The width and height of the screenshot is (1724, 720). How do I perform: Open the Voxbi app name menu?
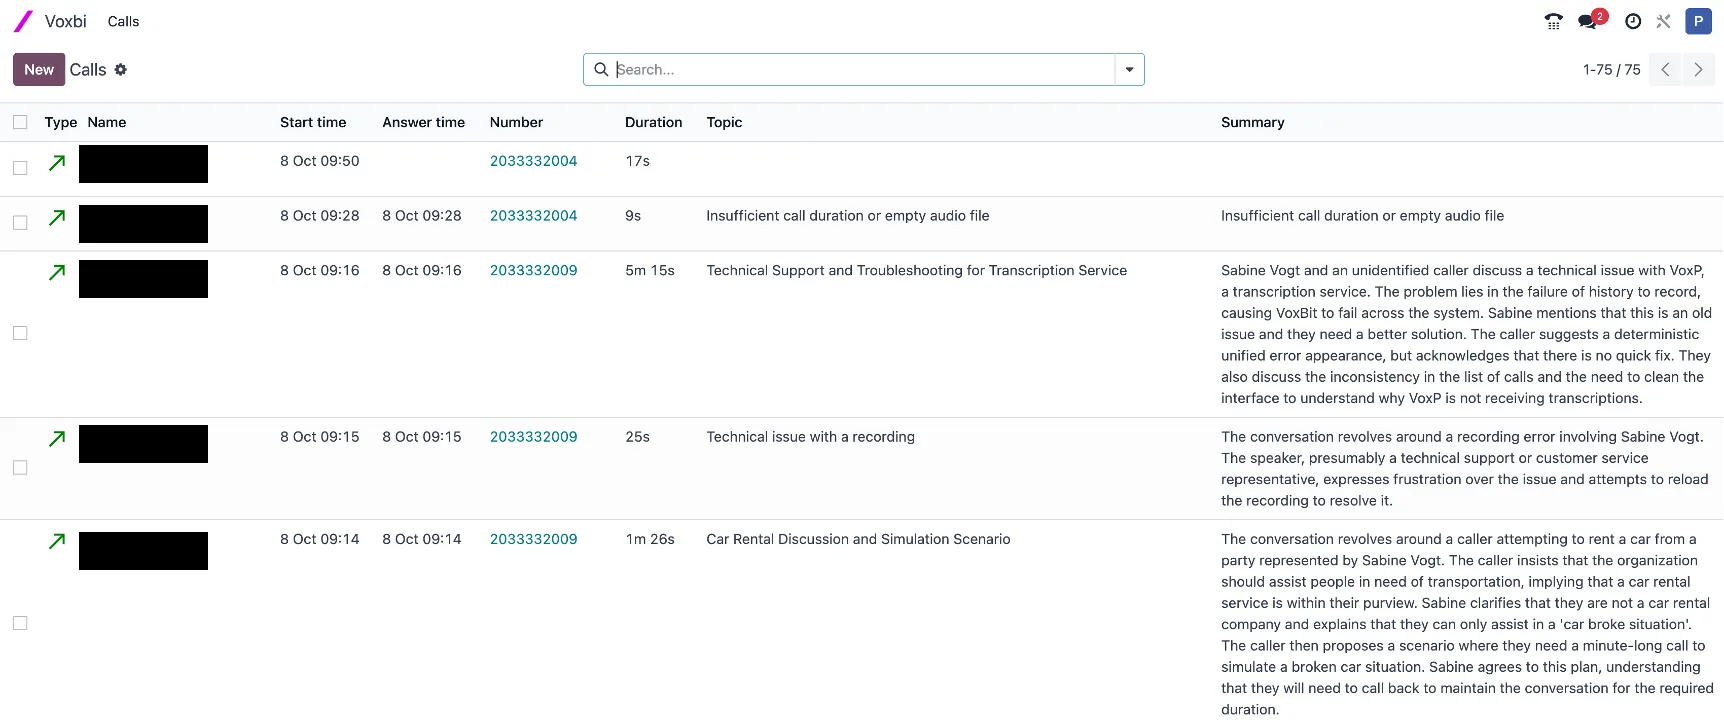66,21
